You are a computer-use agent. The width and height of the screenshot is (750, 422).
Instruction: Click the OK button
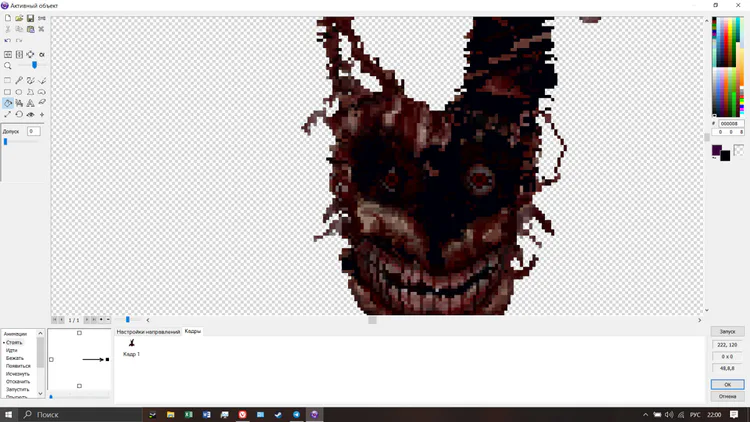tap(727, 385)
